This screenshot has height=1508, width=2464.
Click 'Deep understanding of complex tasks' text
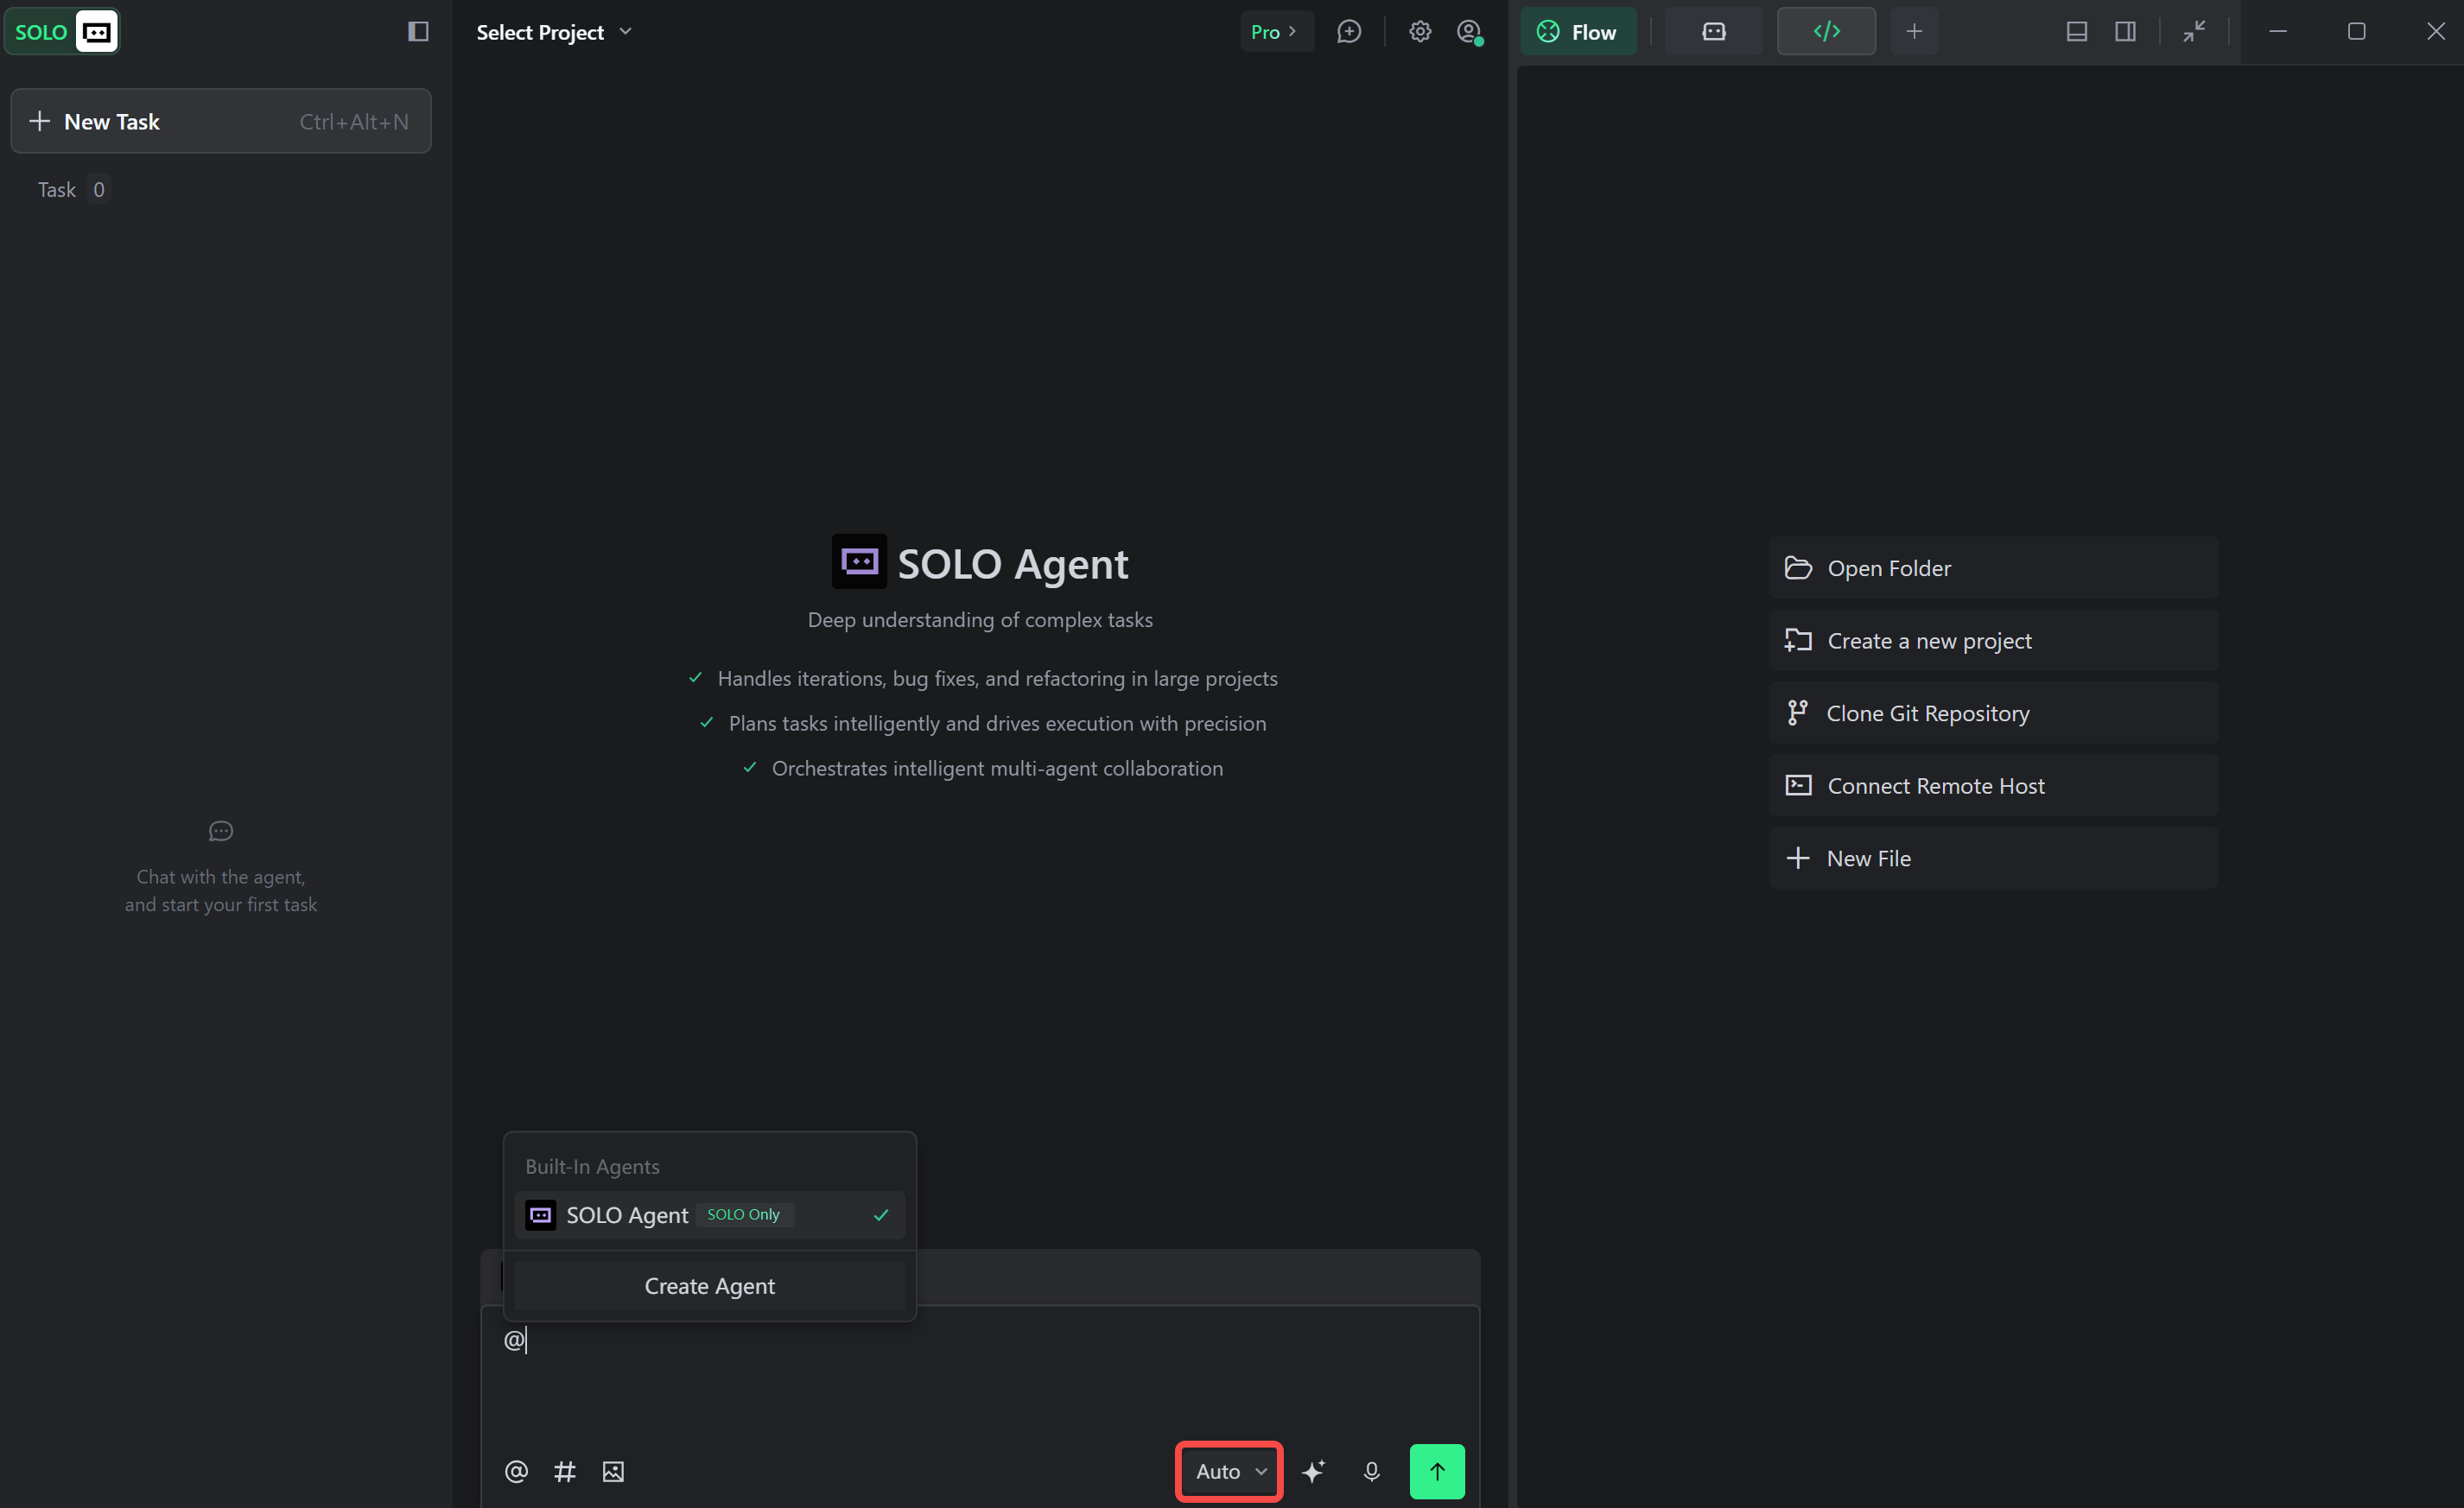click(x=980, y=620)
